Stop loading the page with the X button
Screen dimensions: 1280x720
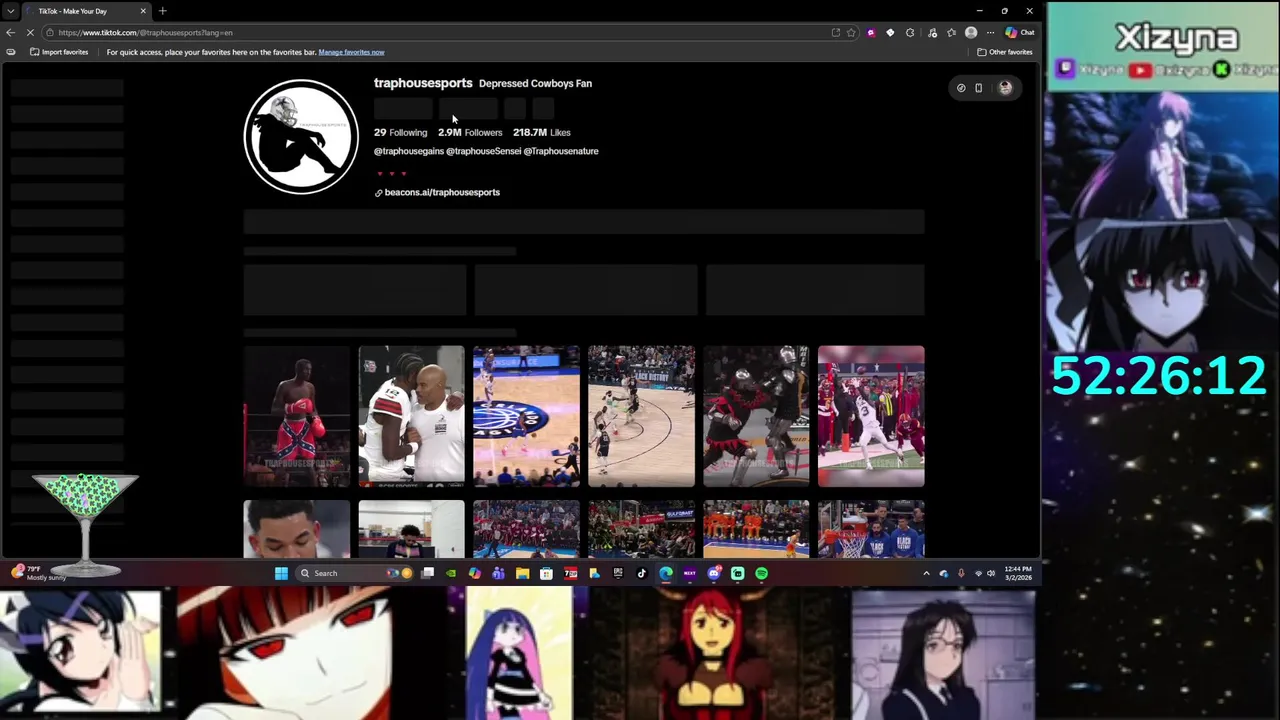point(30,32)
